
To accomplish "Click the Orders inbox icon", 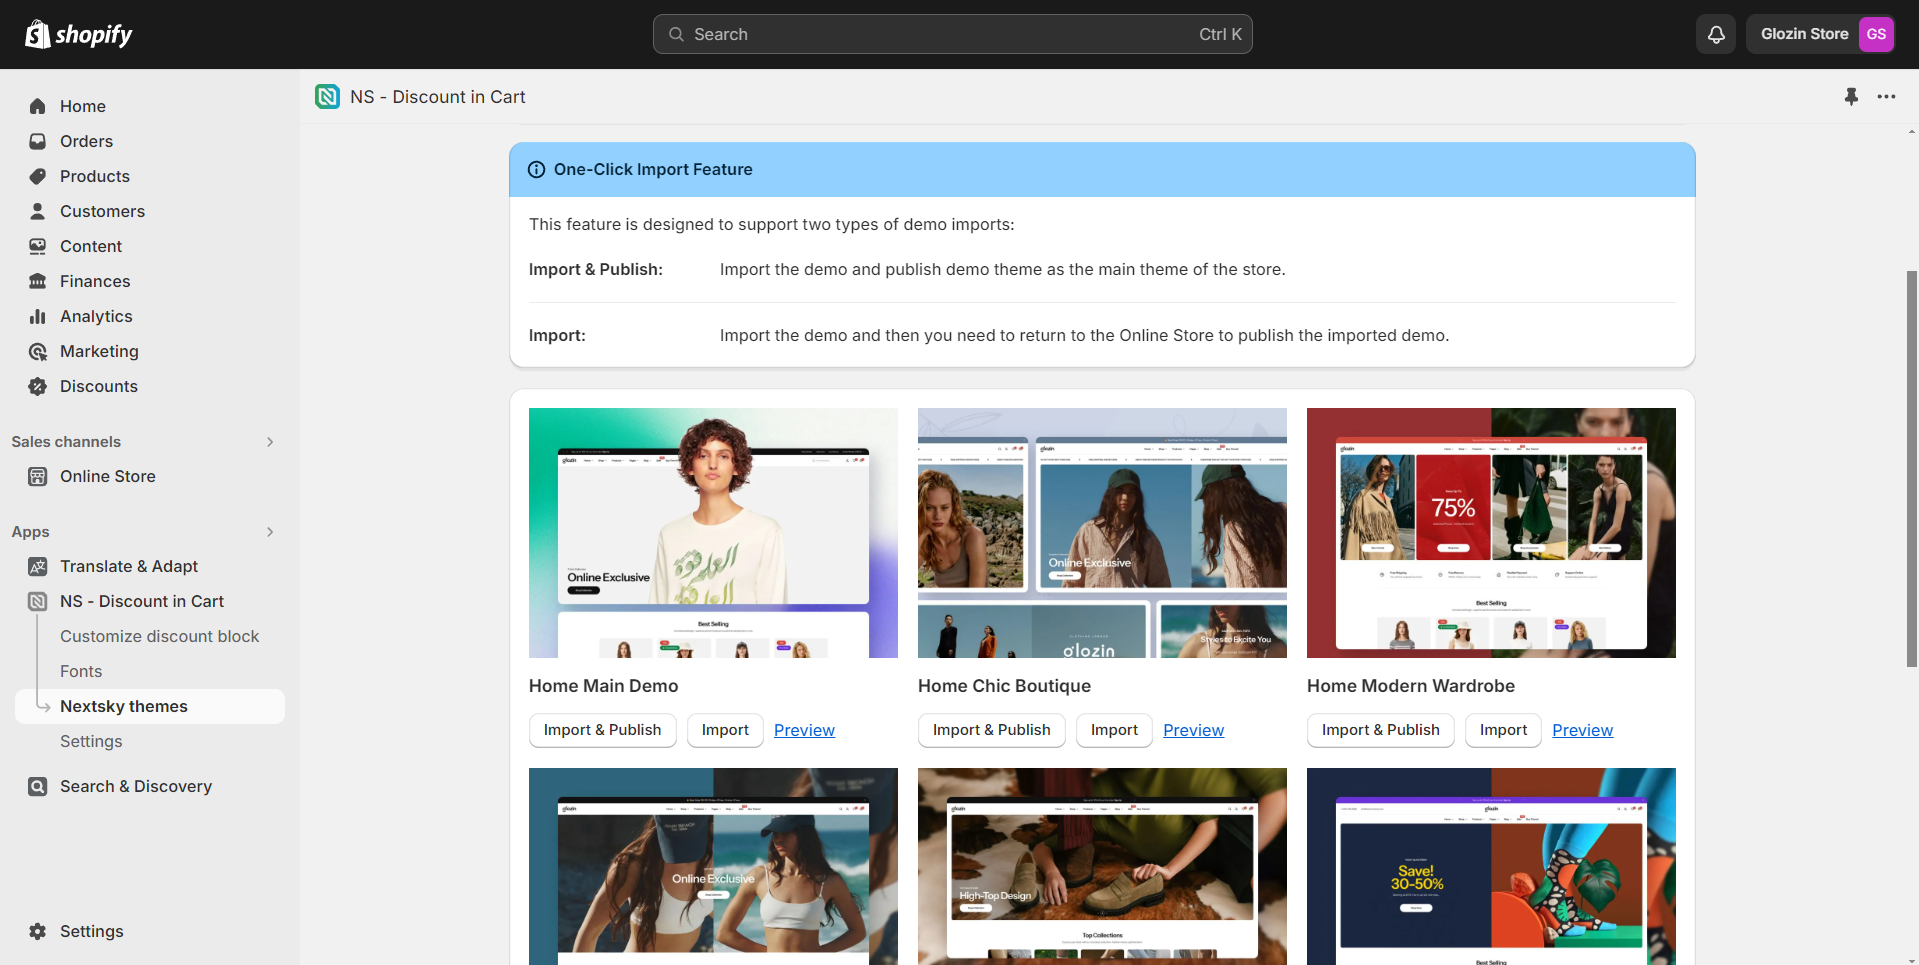I will 38,141.
